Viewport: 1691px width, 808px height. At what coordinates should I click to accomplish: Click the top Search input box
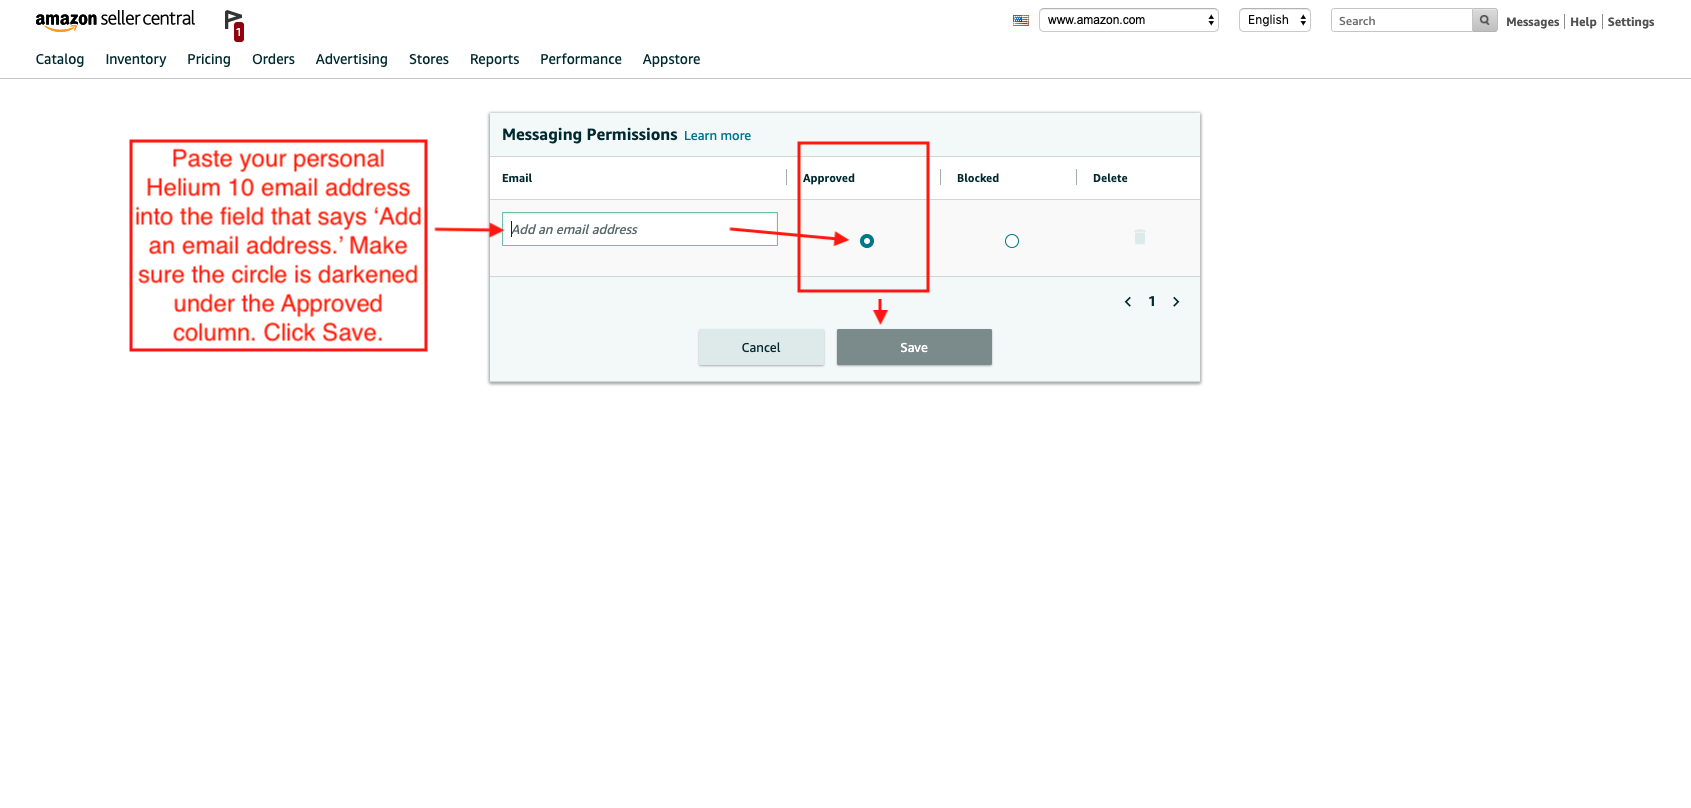[x=1401, y=21]
